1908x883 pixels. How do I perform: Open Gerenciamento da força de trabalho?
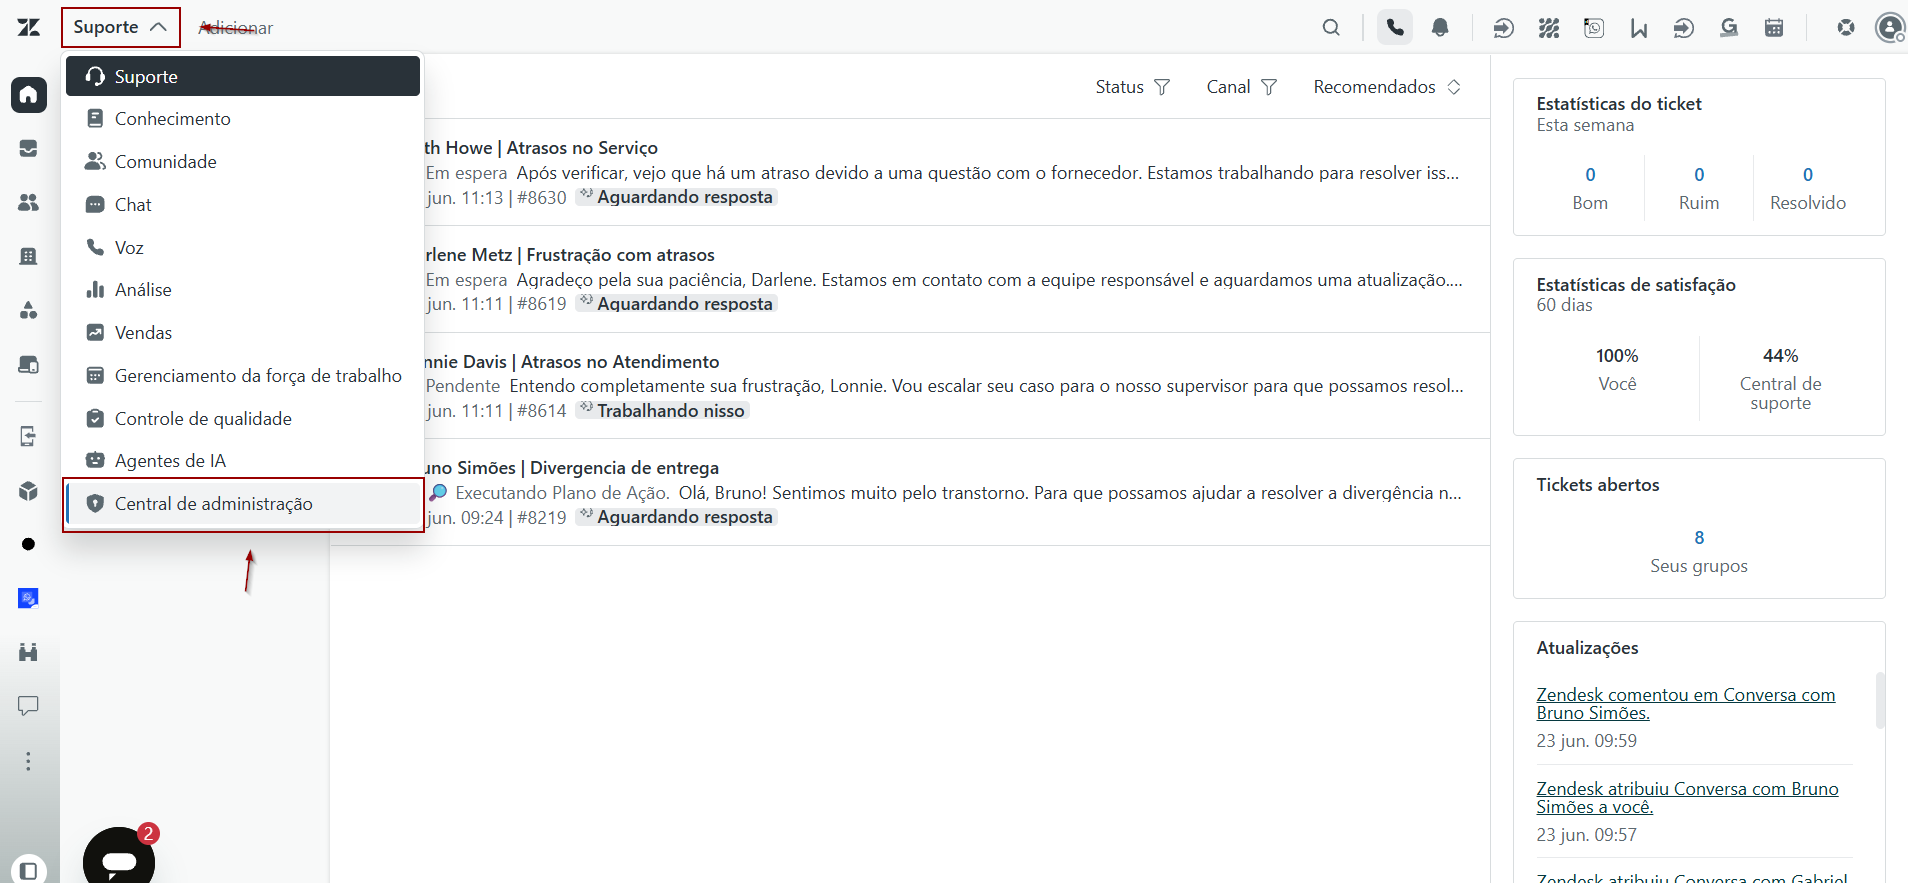[x=243, y=376]
